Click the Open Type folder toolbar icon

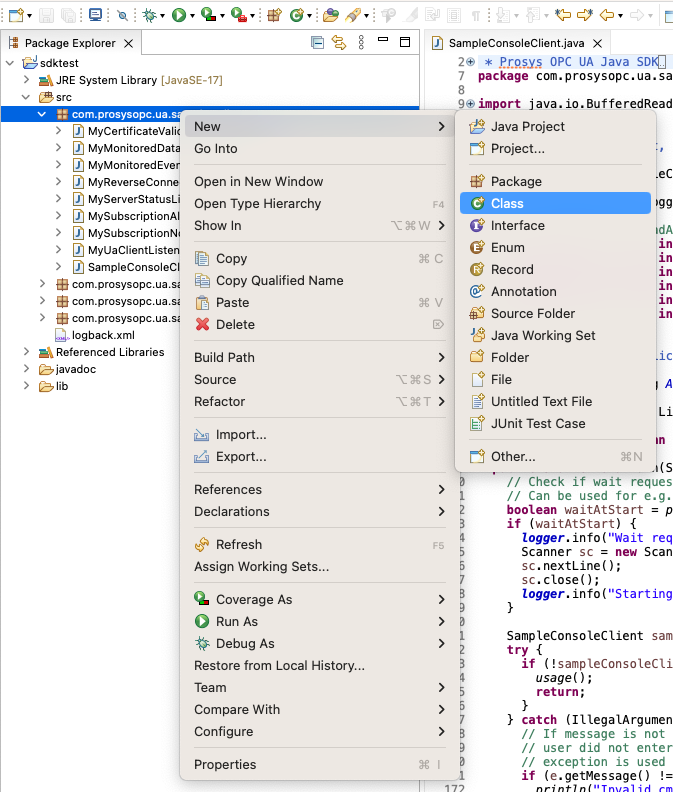pos(331,15)
